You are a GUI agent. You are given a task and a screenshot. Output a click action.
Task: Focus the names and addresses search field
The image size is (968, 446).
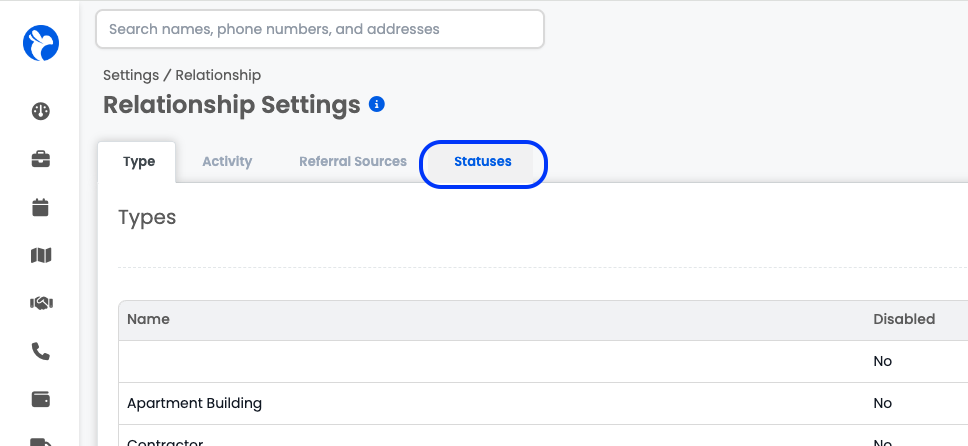(320, 29)
